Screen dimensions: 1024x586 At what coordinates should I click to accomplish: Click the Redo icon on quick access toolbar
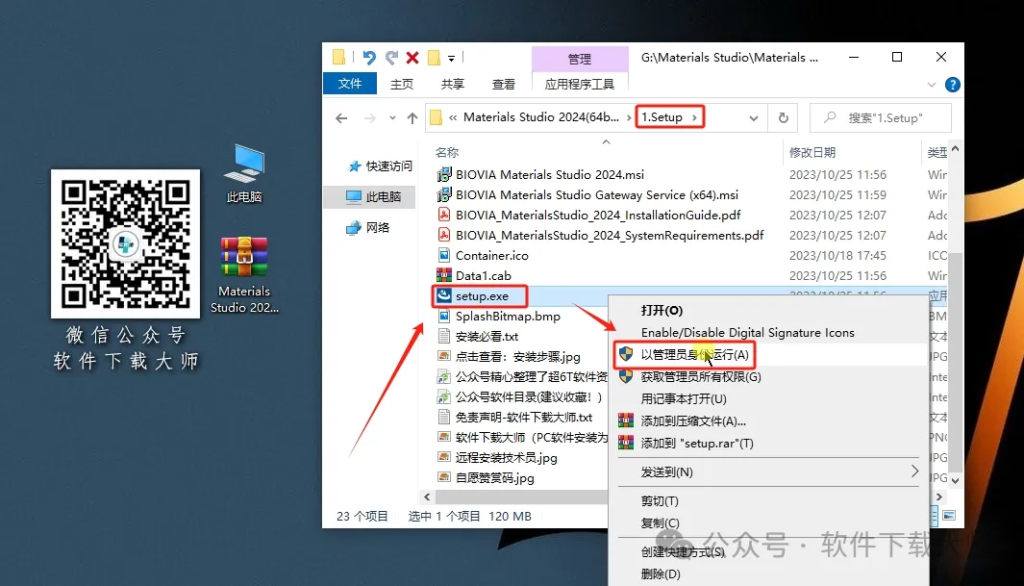pyautogui.click(x=393, y=57)
